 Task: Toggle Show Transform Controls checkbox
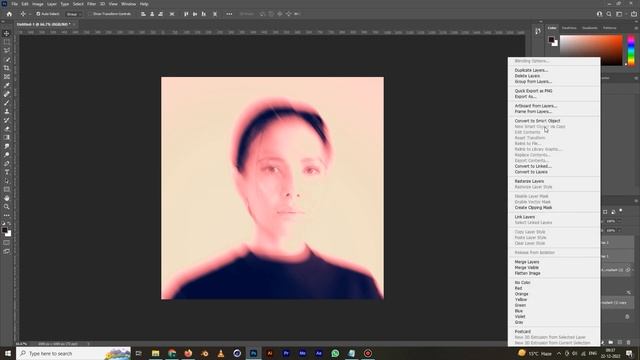tap(90, 14)
